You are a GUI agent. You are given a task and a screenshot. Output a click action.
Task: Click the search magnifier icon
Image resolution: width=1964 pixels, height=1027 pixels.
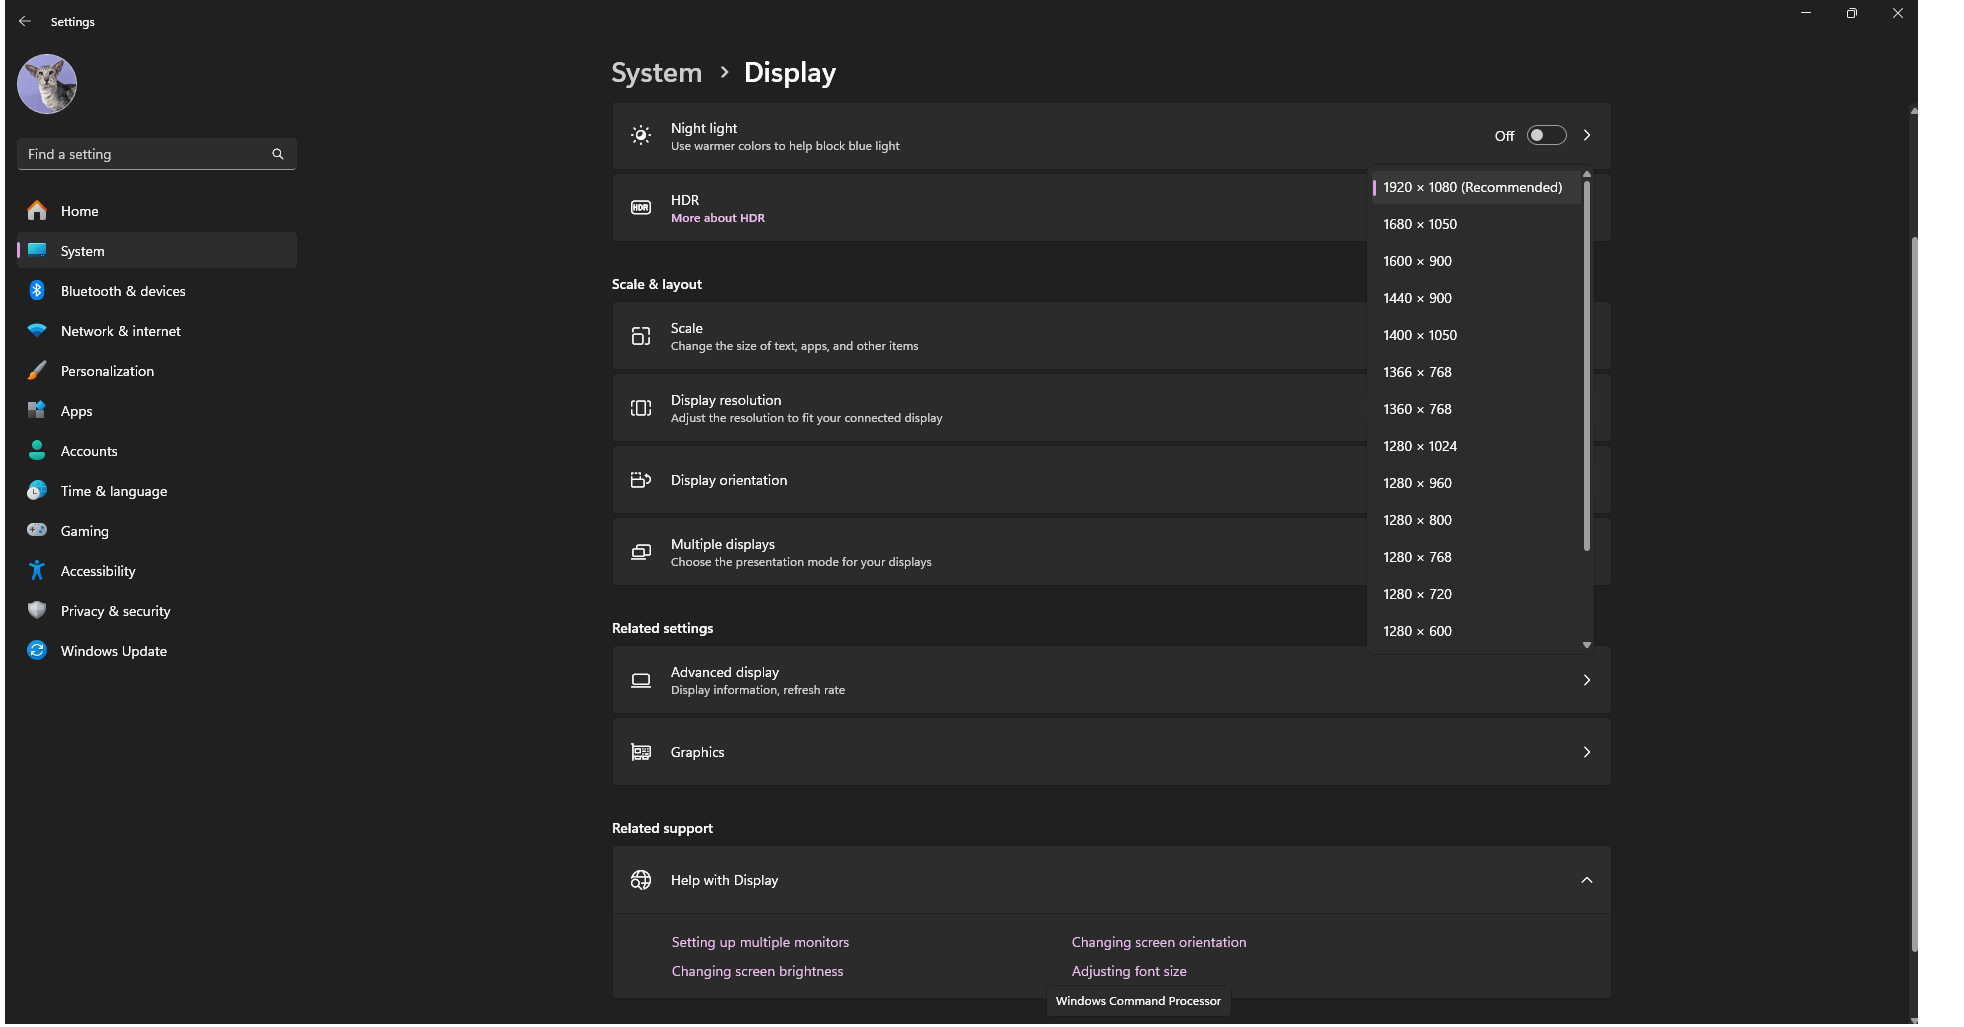pyautogui.click(x=278, y=154)
